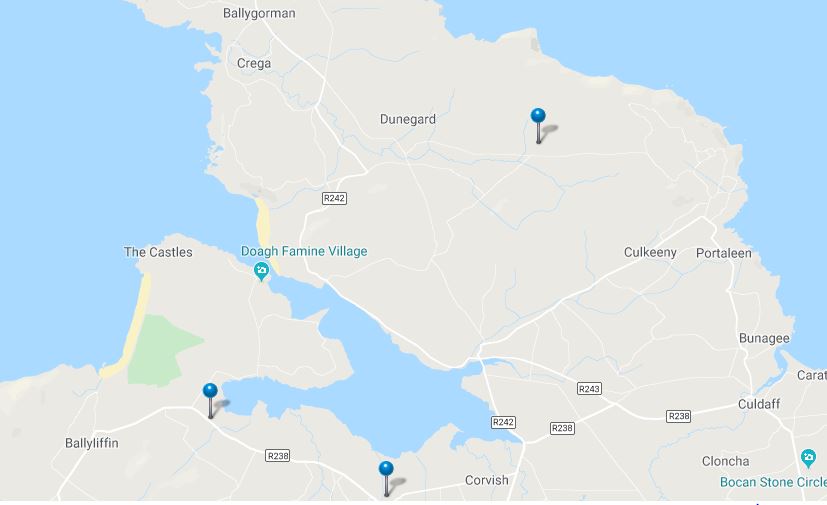Open the Doagh Famine Village camera marker

[261, 271]
